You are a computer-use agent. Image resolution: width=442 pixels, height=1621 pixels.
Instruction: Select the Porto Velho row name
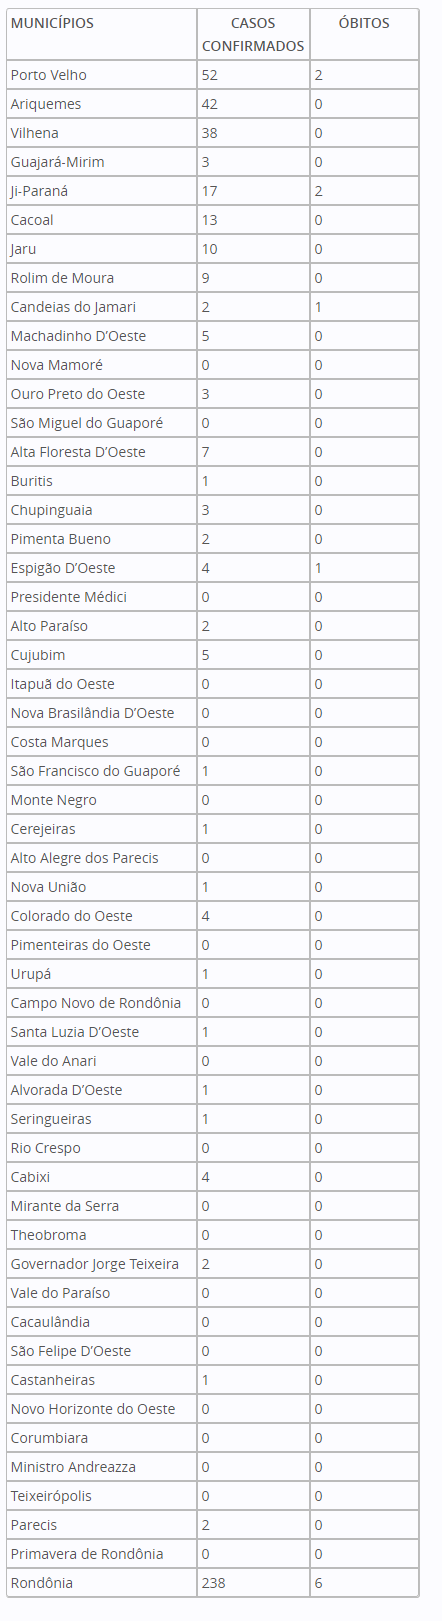coord(102,75)
